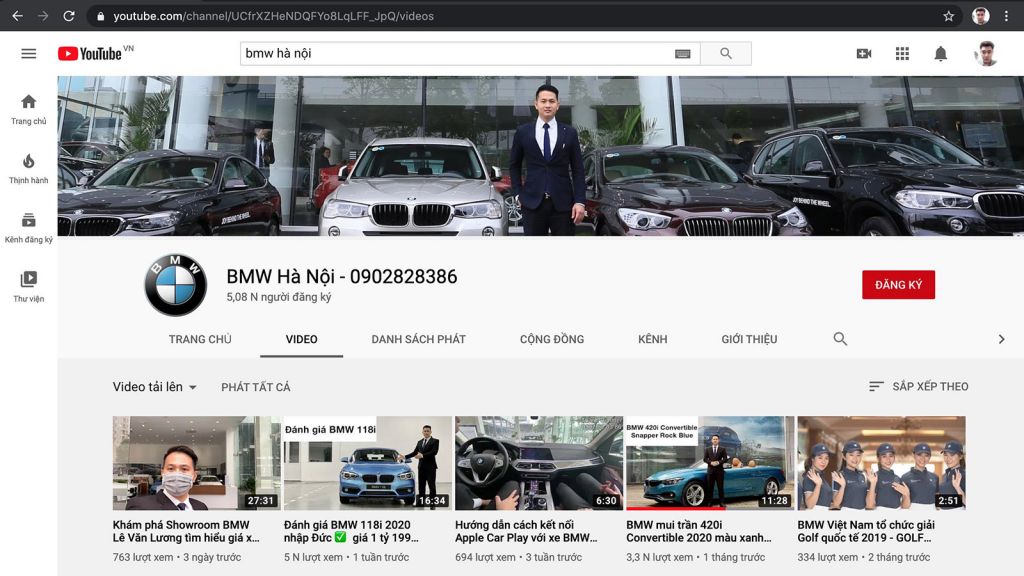The width and height of the screenshot is (1024, 576).
Task: Go to Thịnh hành in sidebar
Action: [x=28, y=169]
